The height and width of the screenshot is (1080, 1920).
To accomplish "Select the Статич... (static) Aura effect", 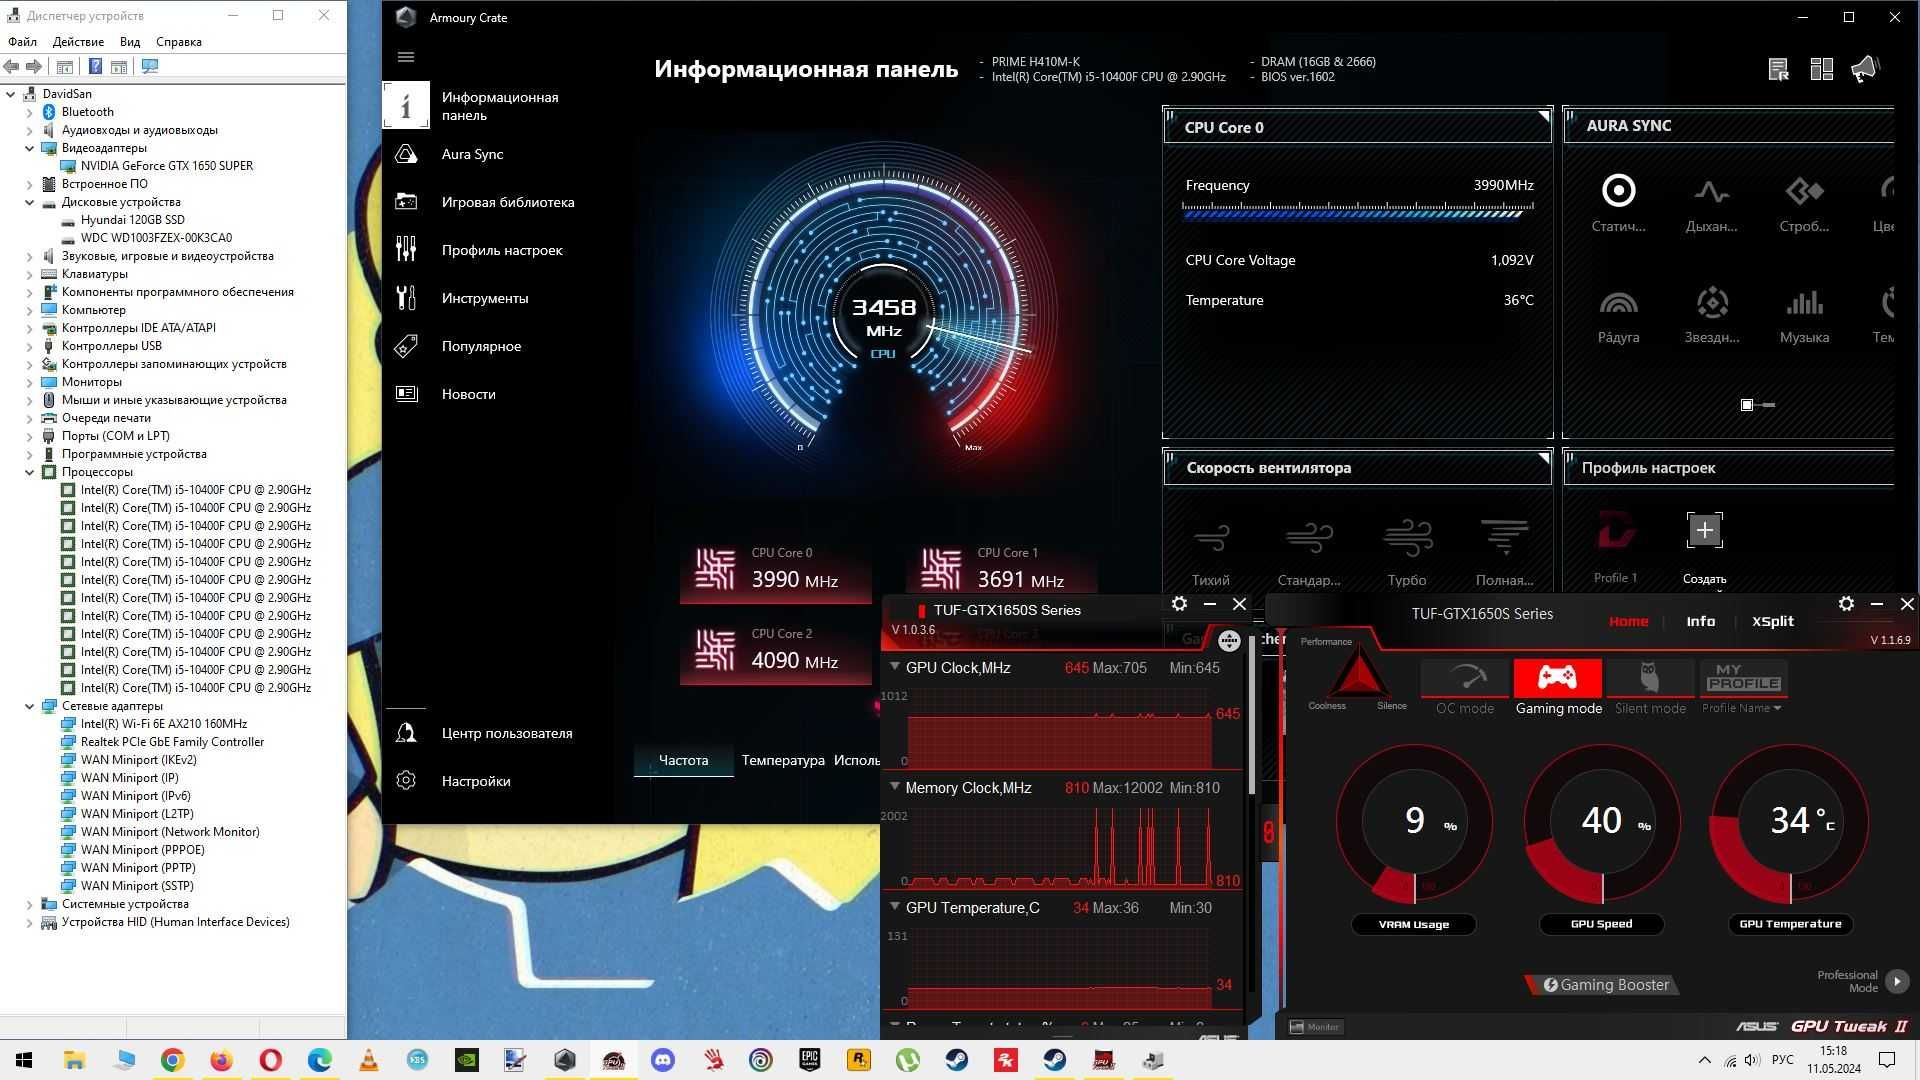I will click(x=1618, y=204).
